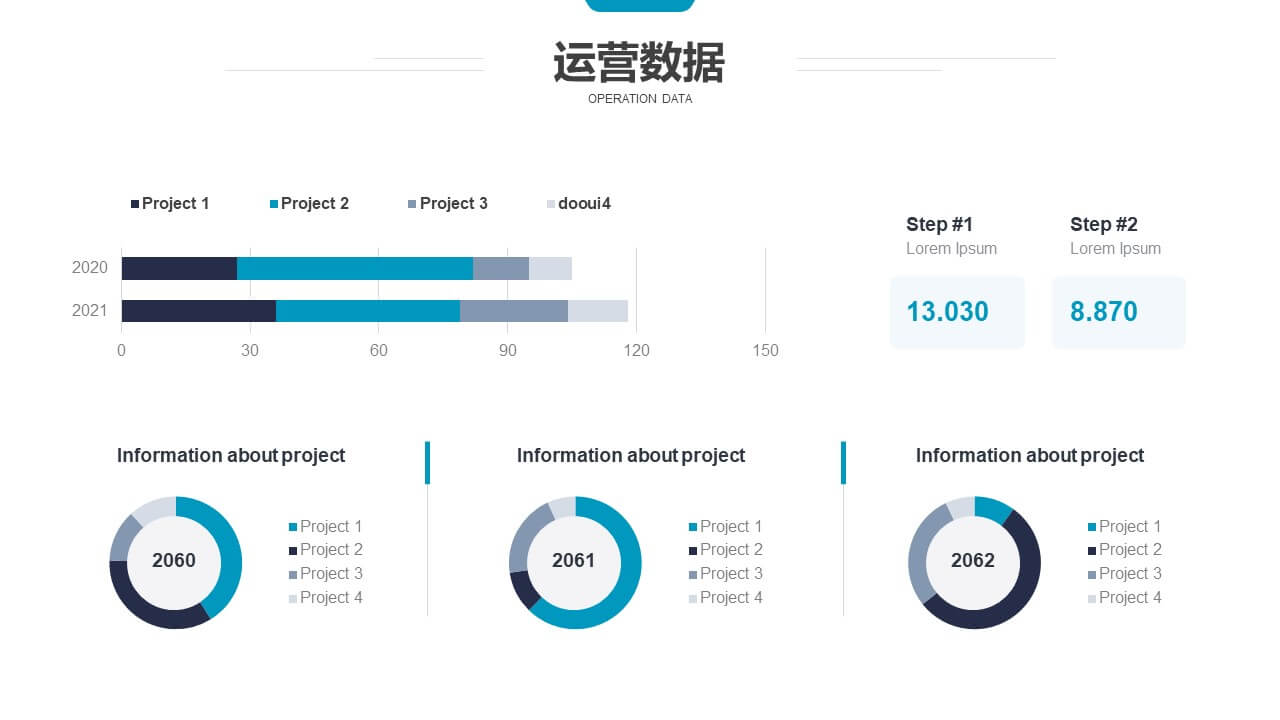This screenshot has height=720, width=1280.
Task: Click the axis value 30
Action: (x=250, y=351)
